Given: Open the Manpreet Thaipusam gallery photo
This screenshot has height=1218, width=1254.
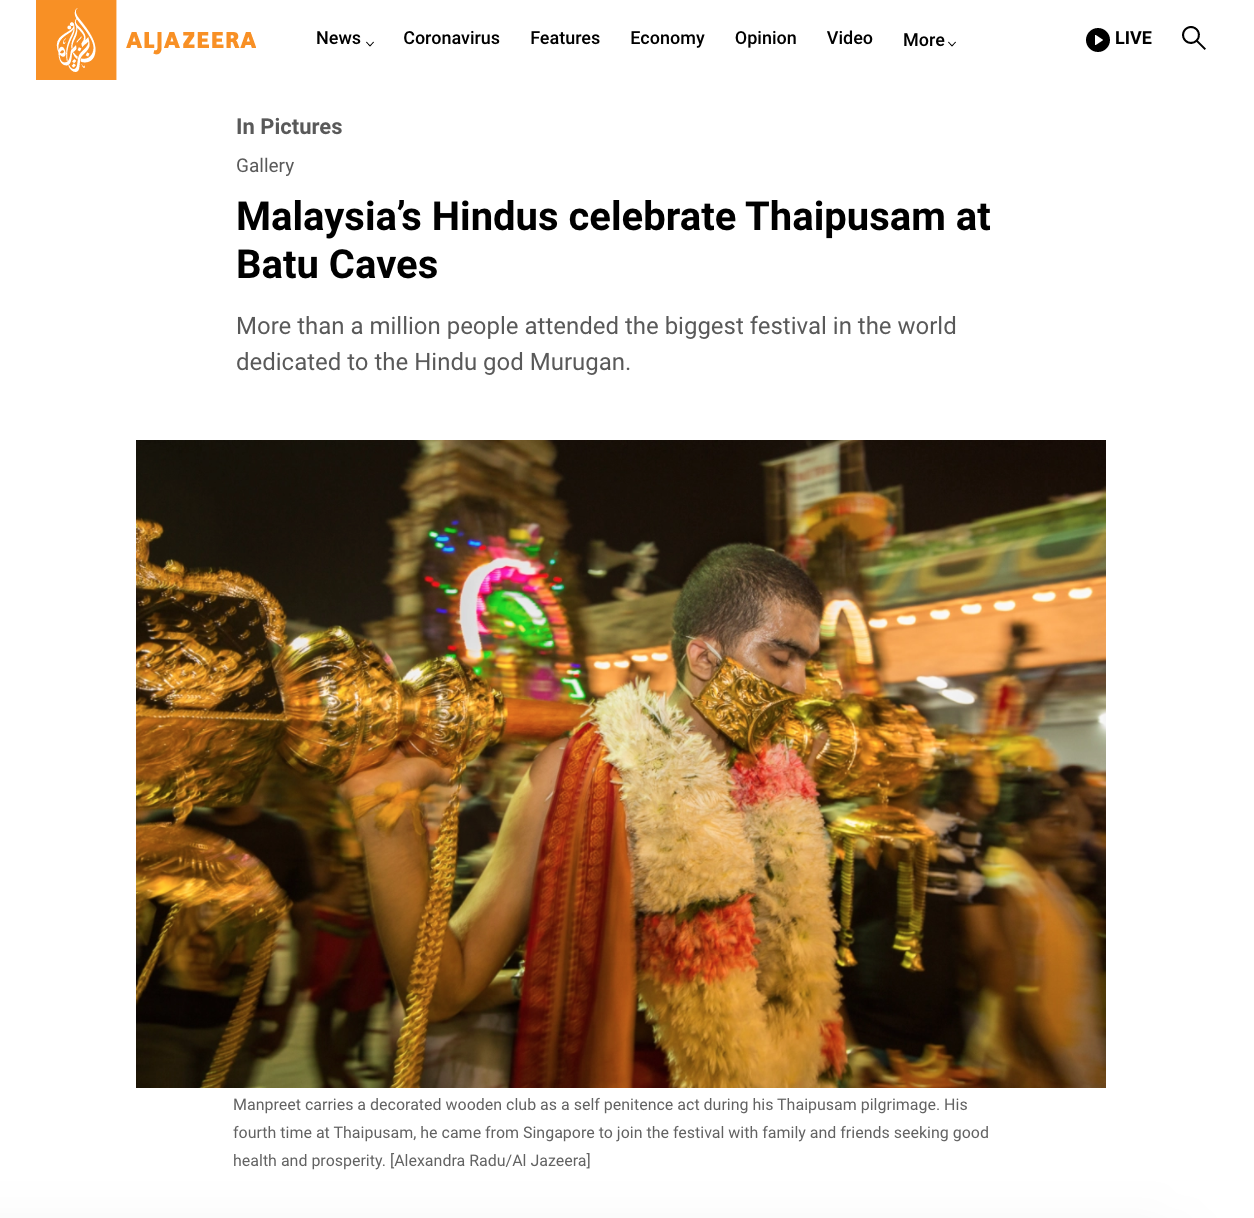Looking at the screenshot, I should point(621,764).
